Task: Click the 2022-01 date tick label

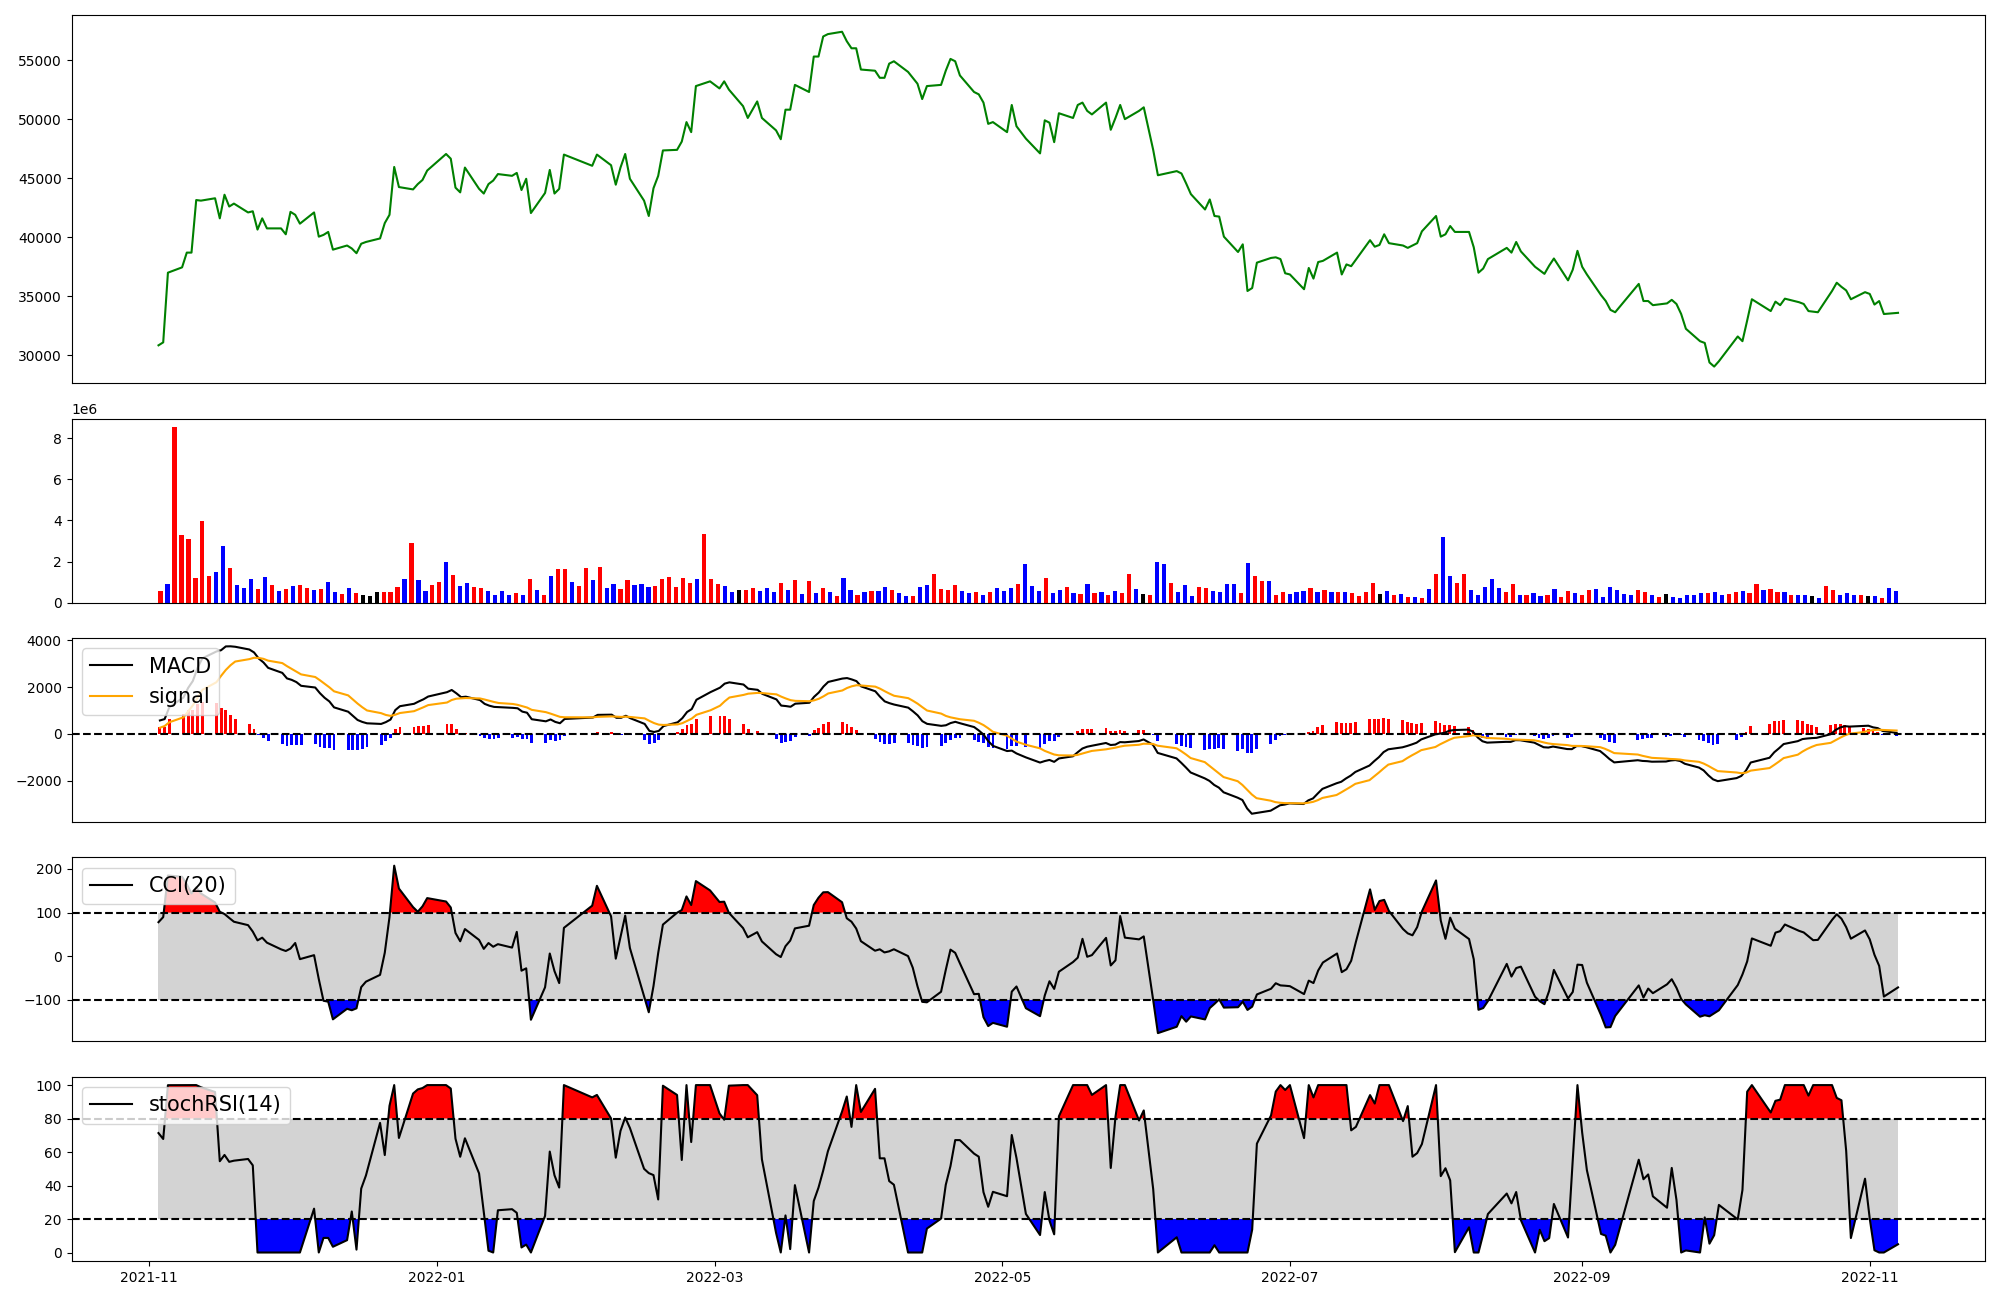Action: click(x=437, y=1276)
